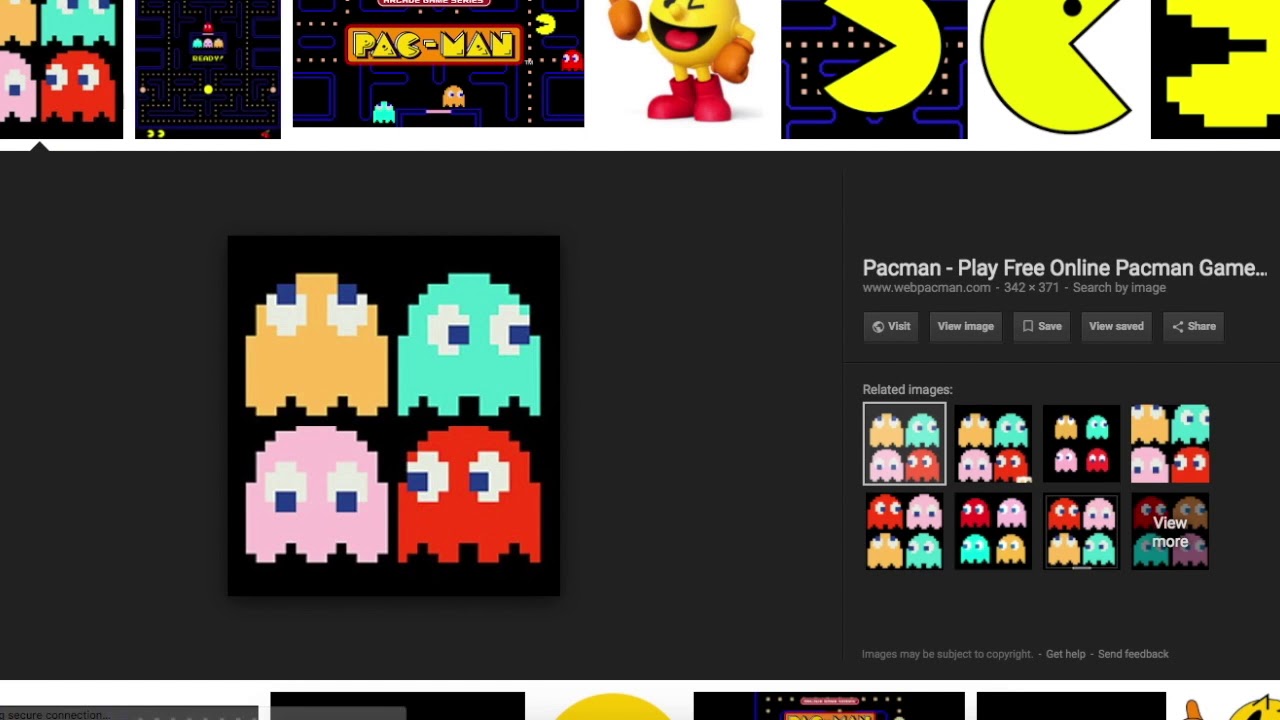Select second related image in bottom row
Viewport: 1280px width, 720px height.
coord(992,531)
